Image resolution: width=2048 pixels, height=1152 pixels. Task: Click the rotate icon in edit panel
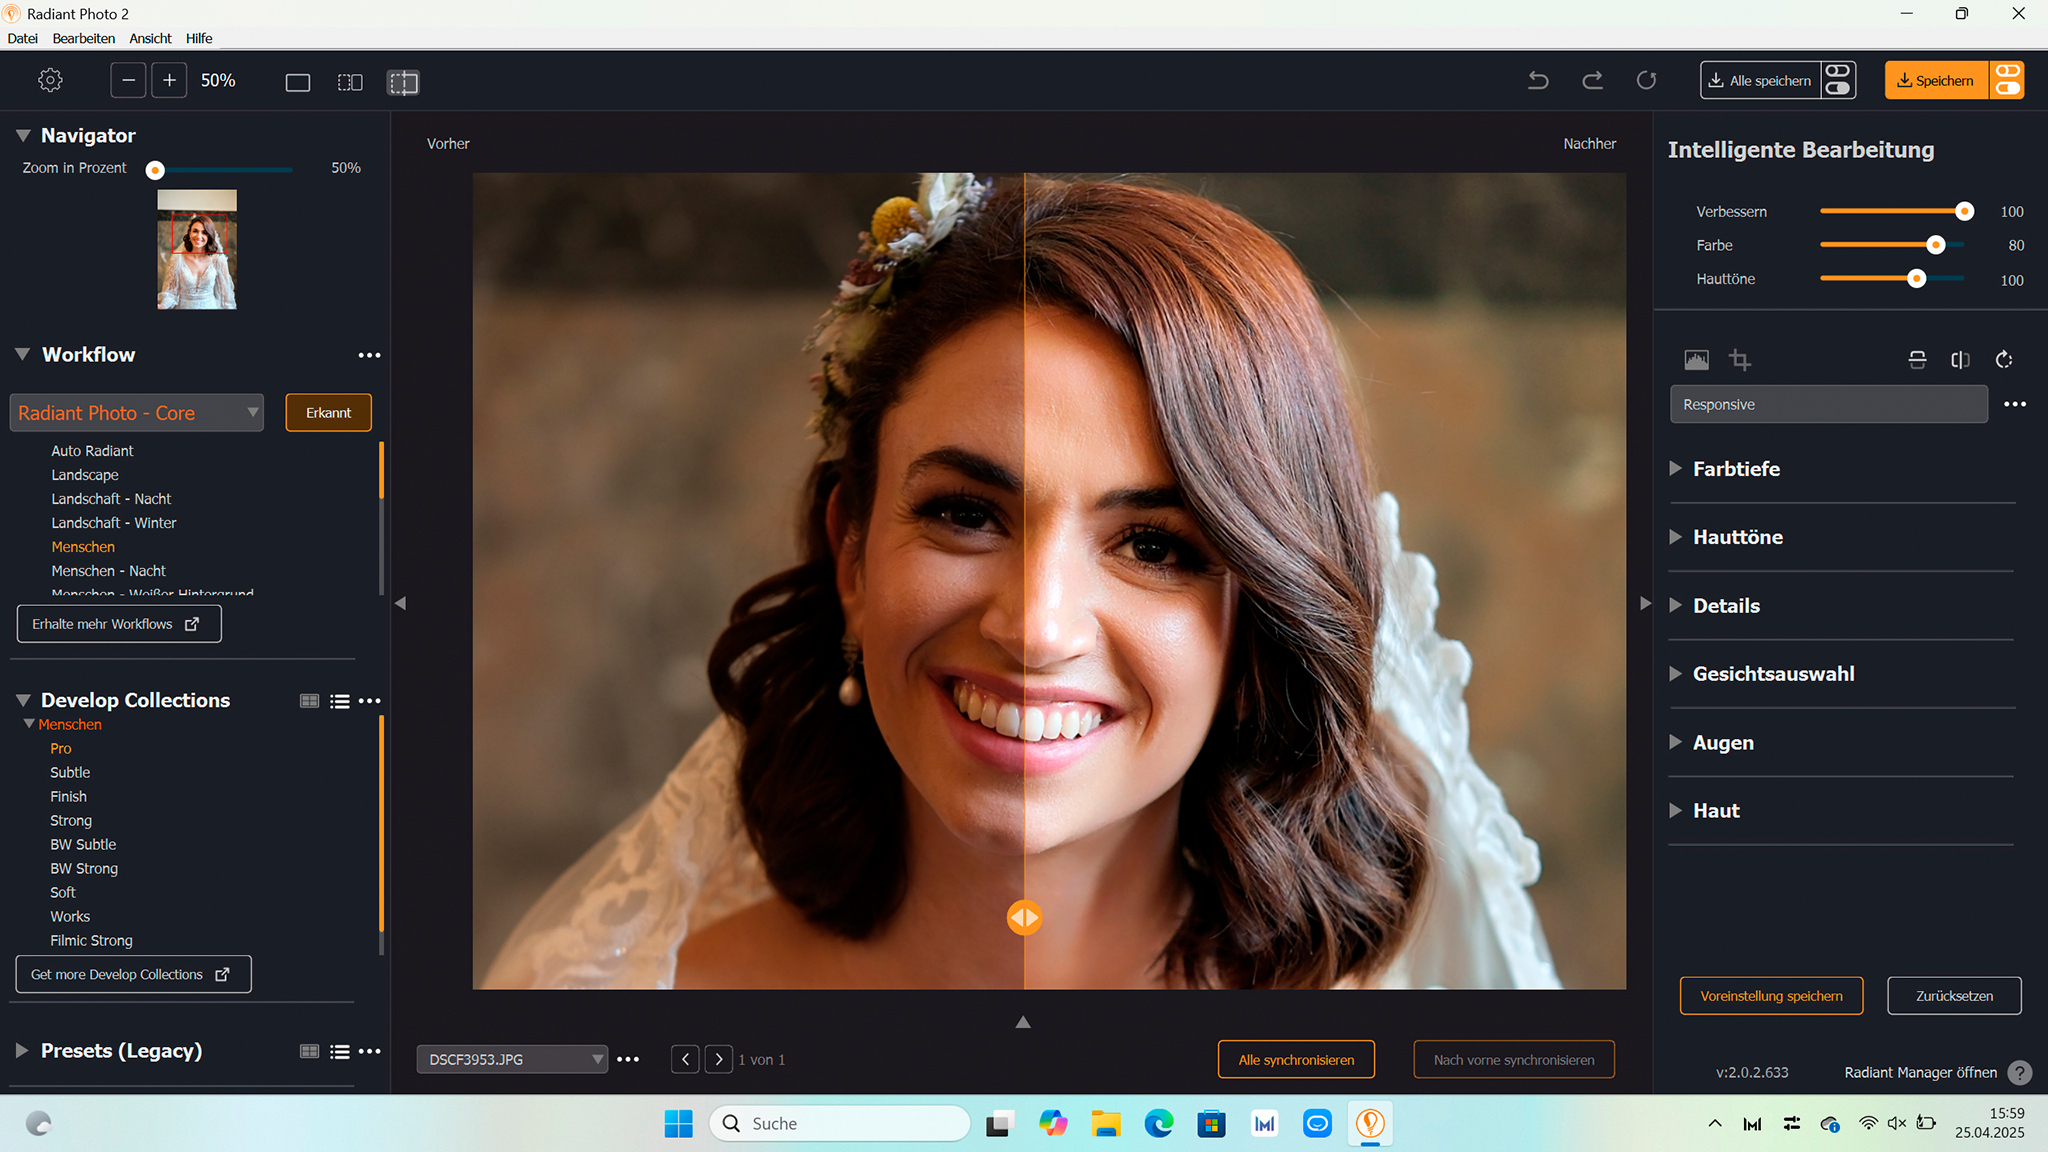point(2004,360)
